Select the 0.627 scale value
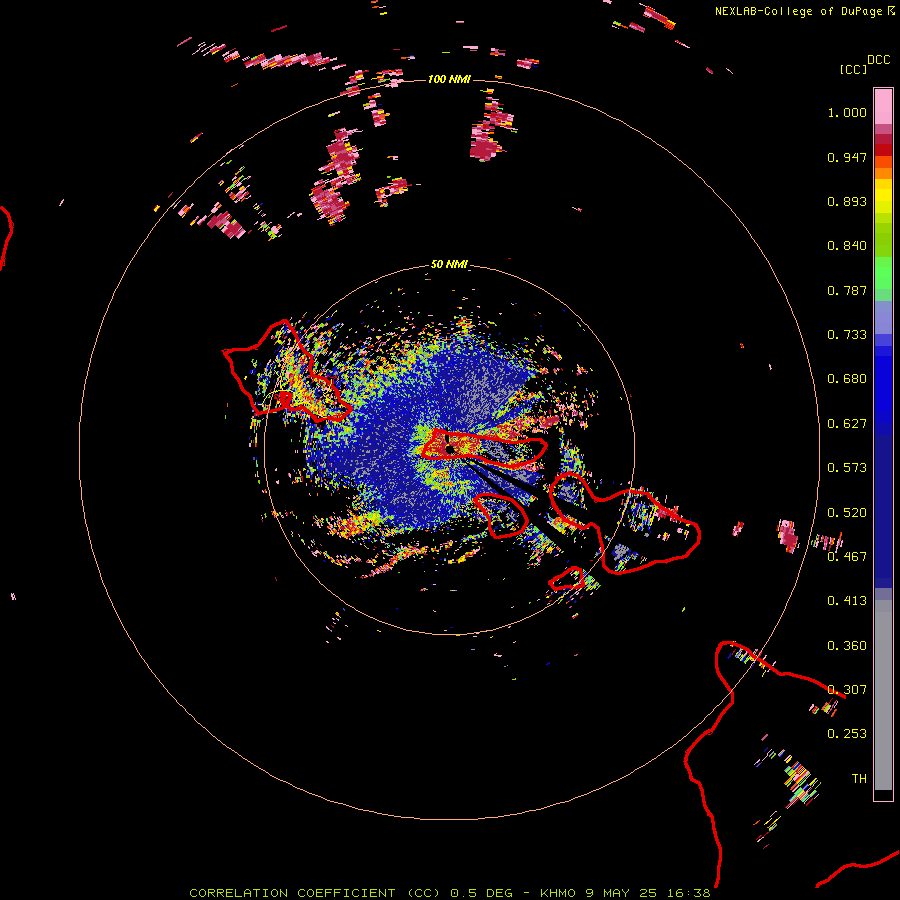Viewport: 900px width, 900px height. coord(847,424)
